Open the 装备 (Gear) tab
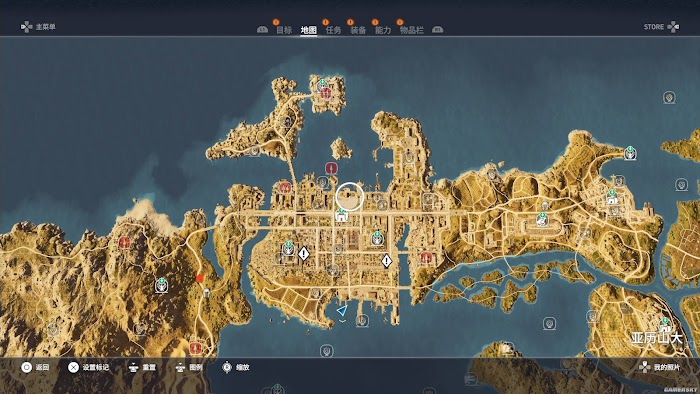 [358, 30]
